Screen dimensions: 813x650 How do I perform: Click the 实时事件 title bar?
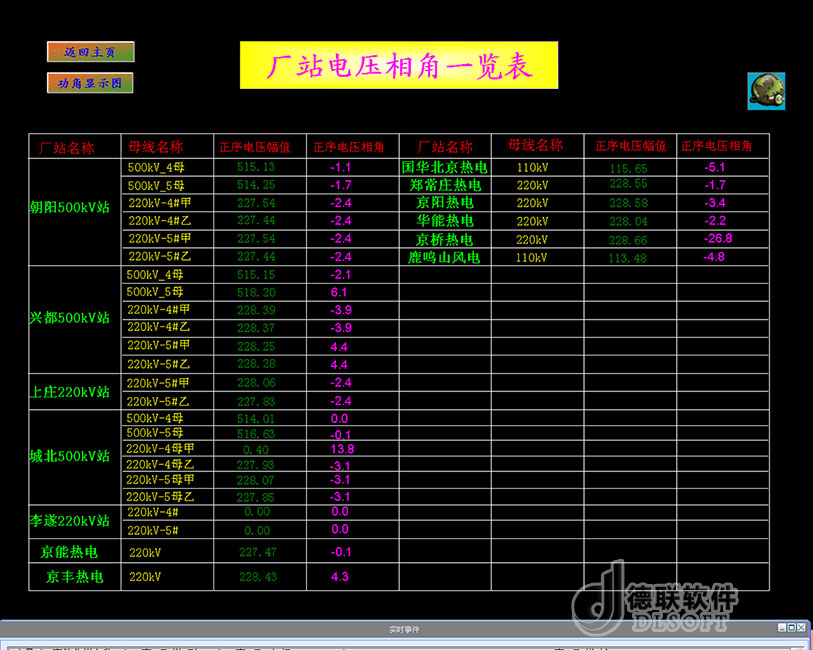[400, 629]
